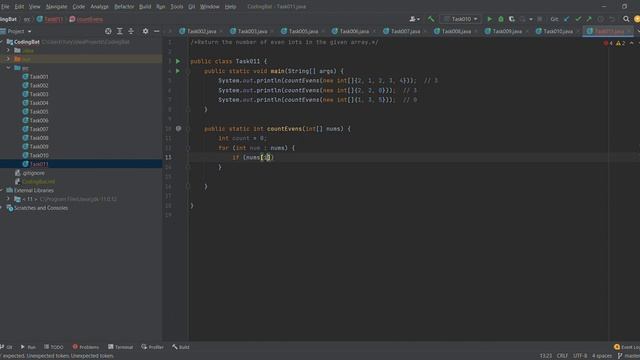The width and height of the screenshot is (640, 360).
Task: Open the Analyze menu
Action: pos(99,7)
